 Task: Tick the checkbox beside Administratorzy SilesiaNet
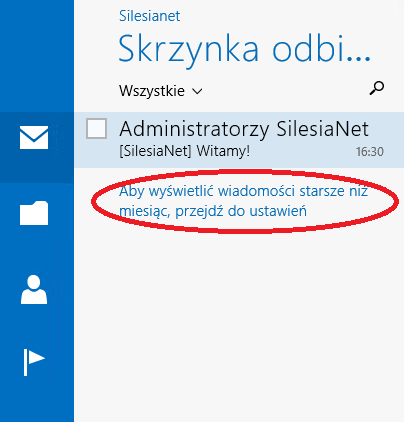[96, 128]
